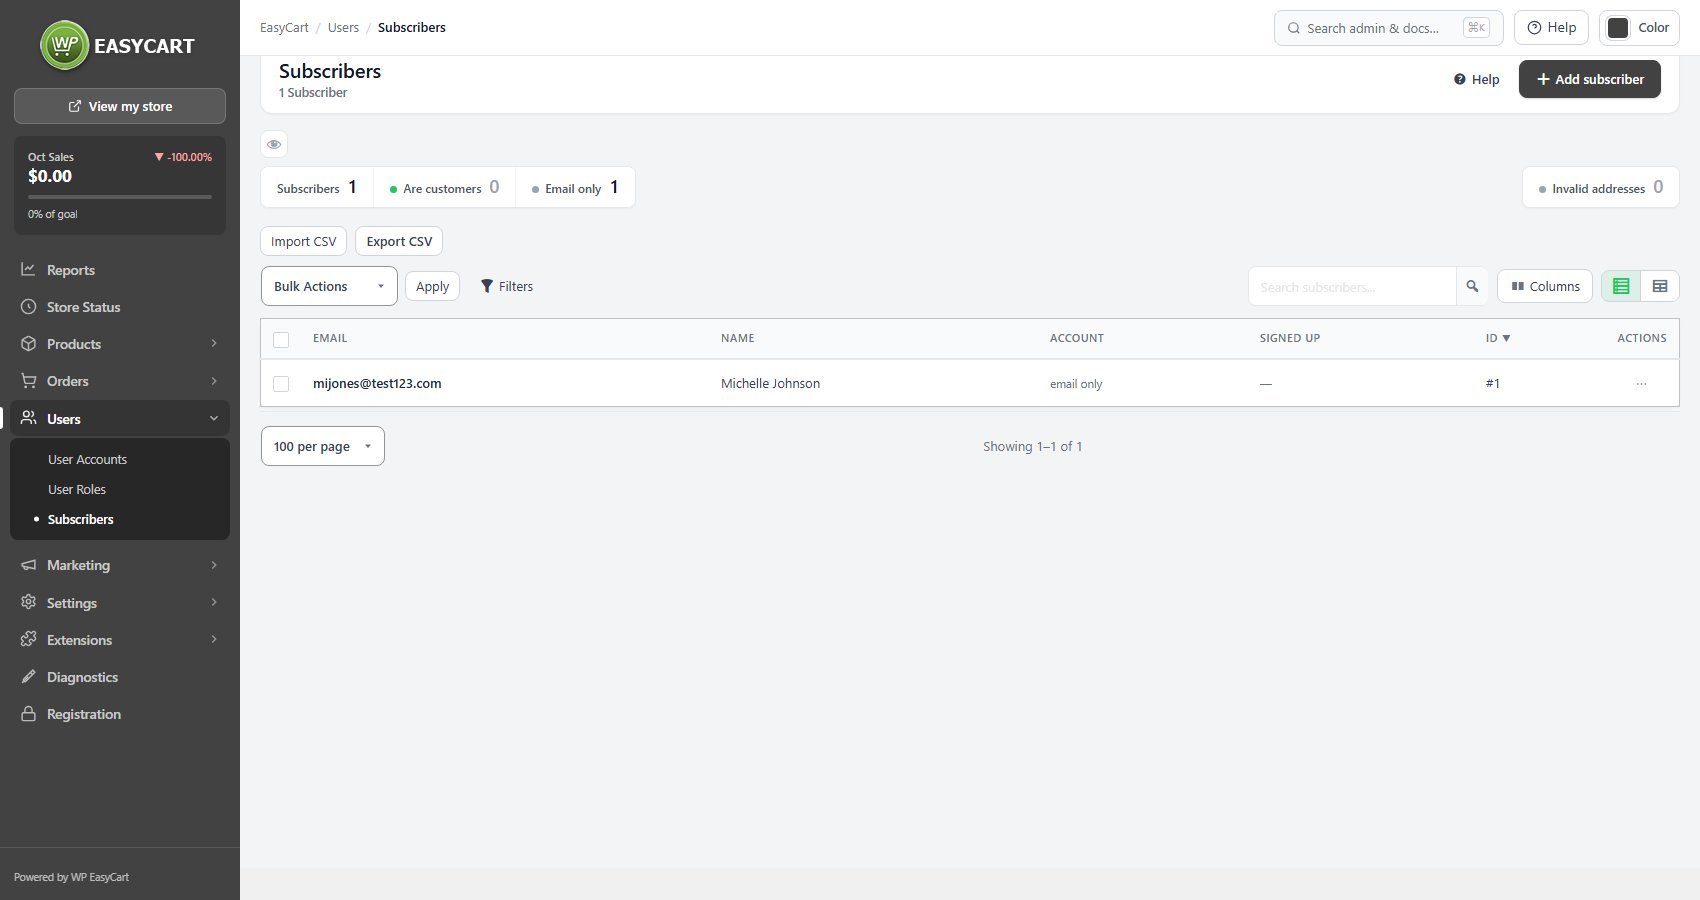Expand the Orders menu chevron

(214, 380)
